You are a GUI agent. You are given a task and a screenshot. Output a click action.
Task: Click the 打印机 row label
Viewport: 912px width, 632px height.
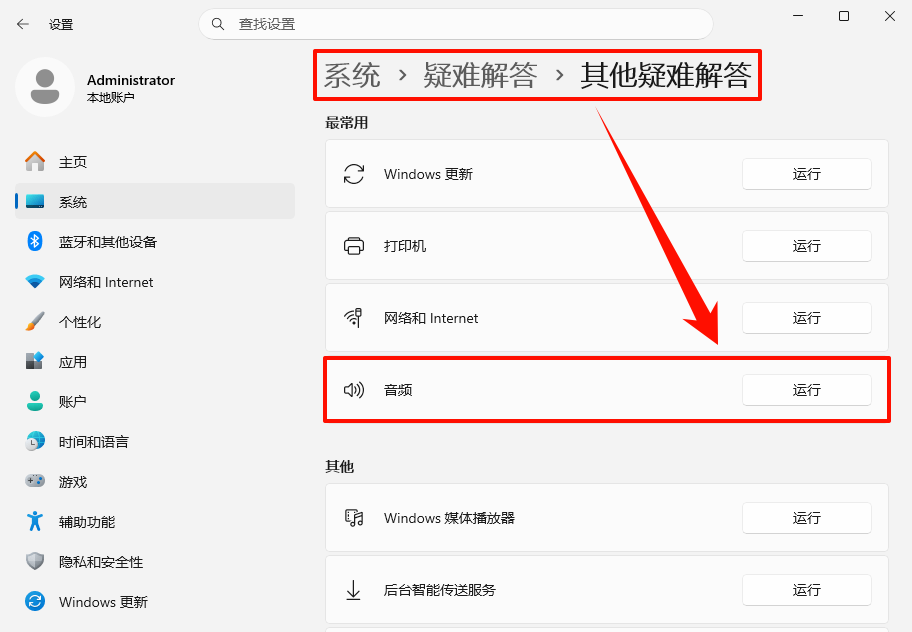point(405,246)
